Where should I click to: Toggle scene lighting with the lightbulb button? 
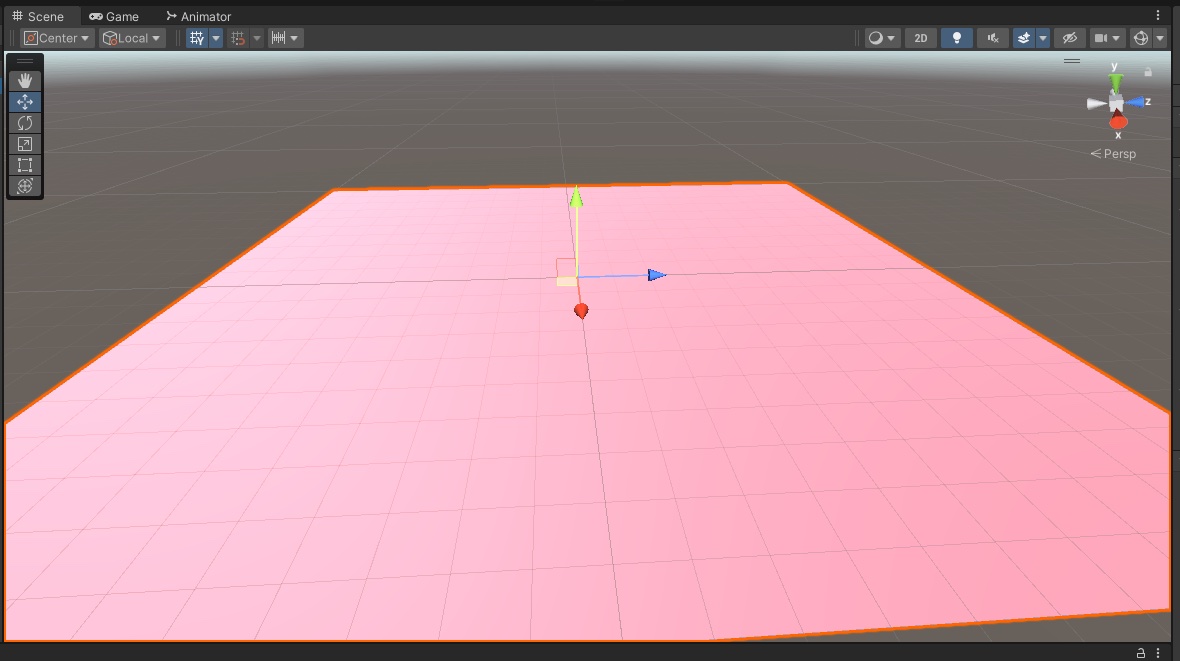coord(957,38)
